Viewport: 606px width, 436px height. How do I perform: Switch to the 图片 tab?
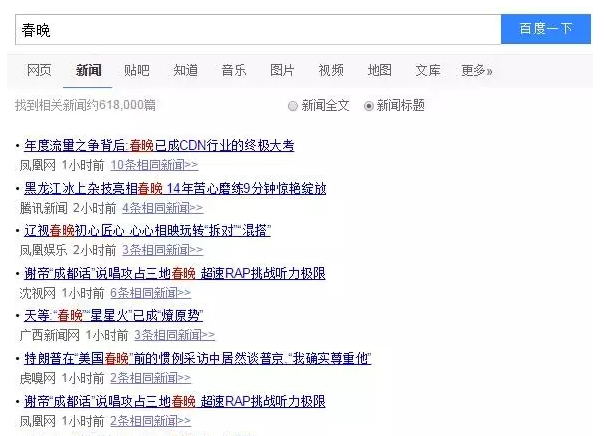(x=282, y=70)
